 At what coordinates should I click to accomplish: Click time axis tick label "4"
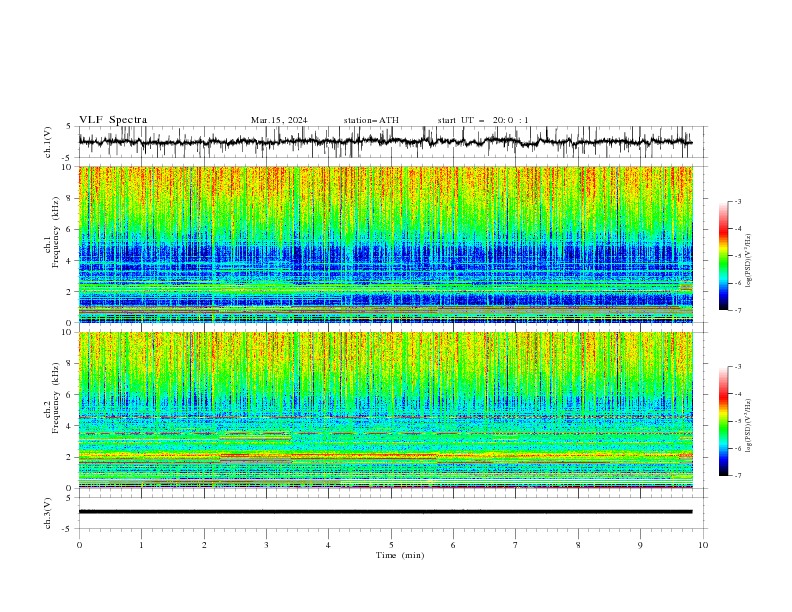pos(328,545)
